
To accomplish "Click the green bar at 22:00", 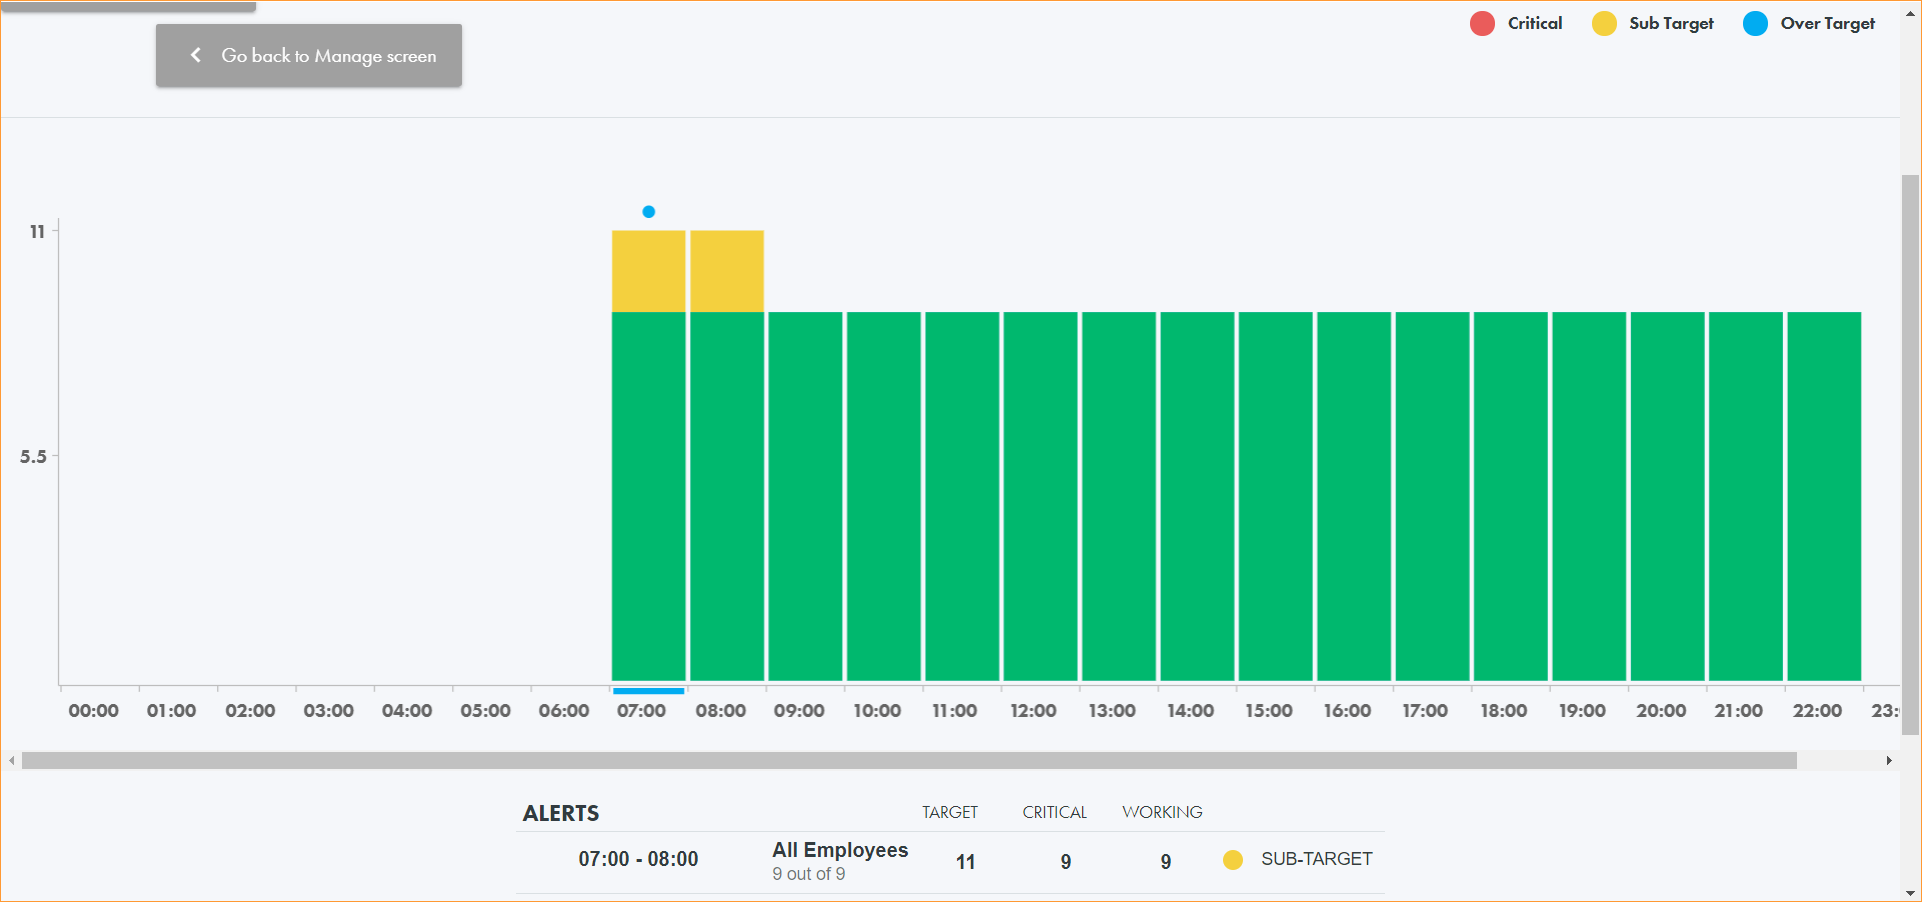I will point(1824,496).
